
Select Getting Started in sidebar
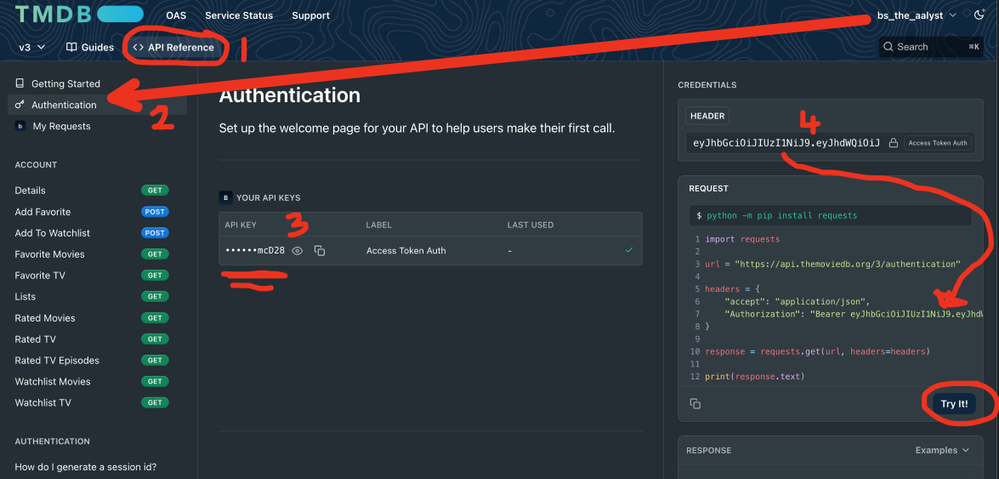(x=65, y=84)
